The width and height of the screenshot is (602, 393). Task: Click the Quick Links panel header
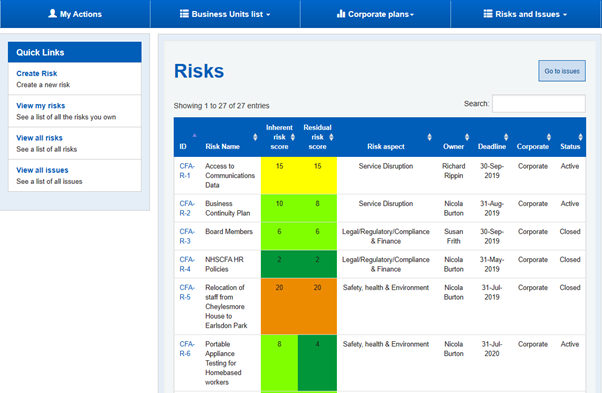point(75,52)
